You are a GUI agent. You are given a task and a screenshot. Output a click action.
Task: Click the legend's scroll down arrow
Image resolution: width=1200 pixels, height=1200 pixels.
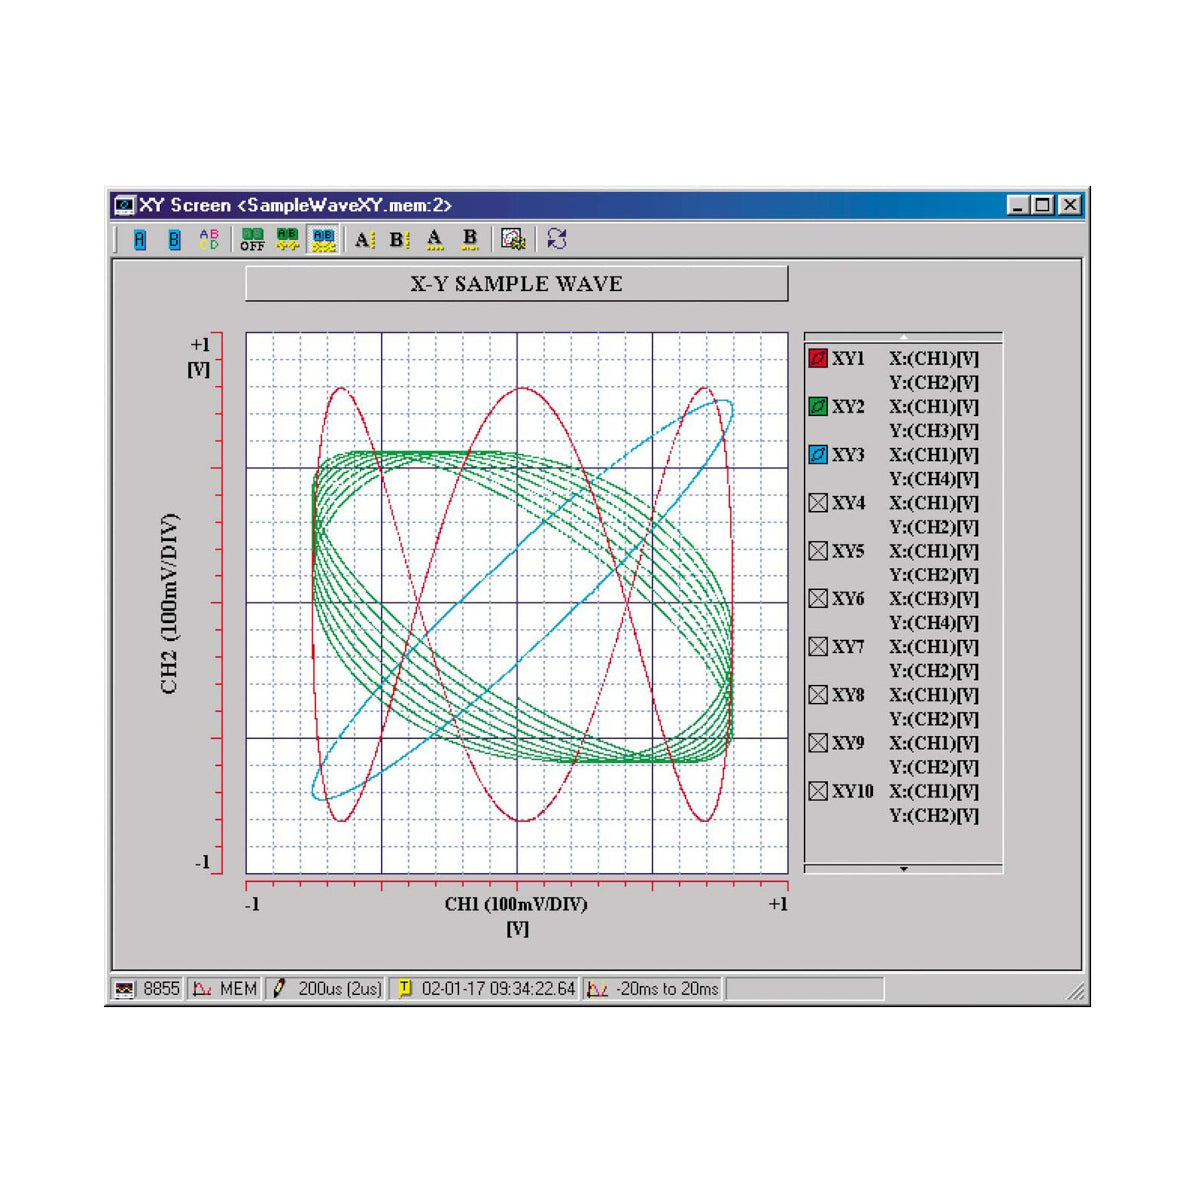[903, 869]
